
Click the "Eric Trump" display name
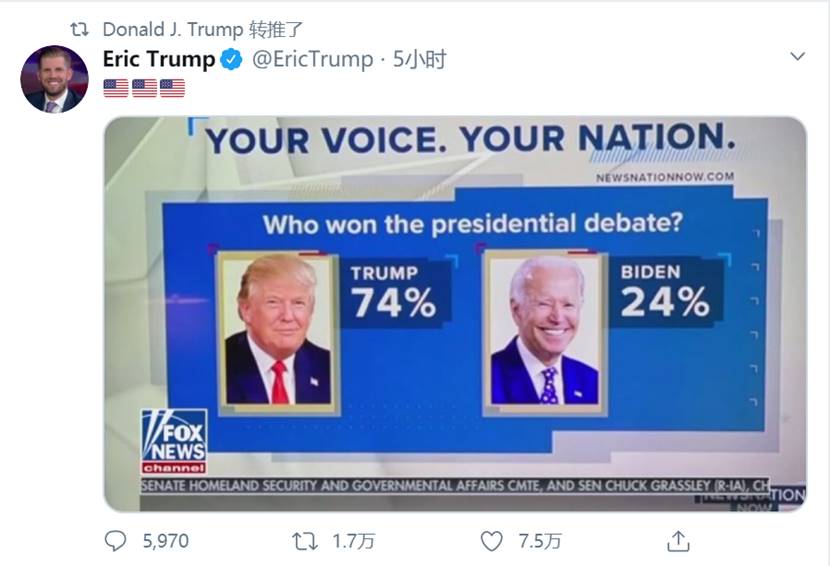click(x=158, y=60)
